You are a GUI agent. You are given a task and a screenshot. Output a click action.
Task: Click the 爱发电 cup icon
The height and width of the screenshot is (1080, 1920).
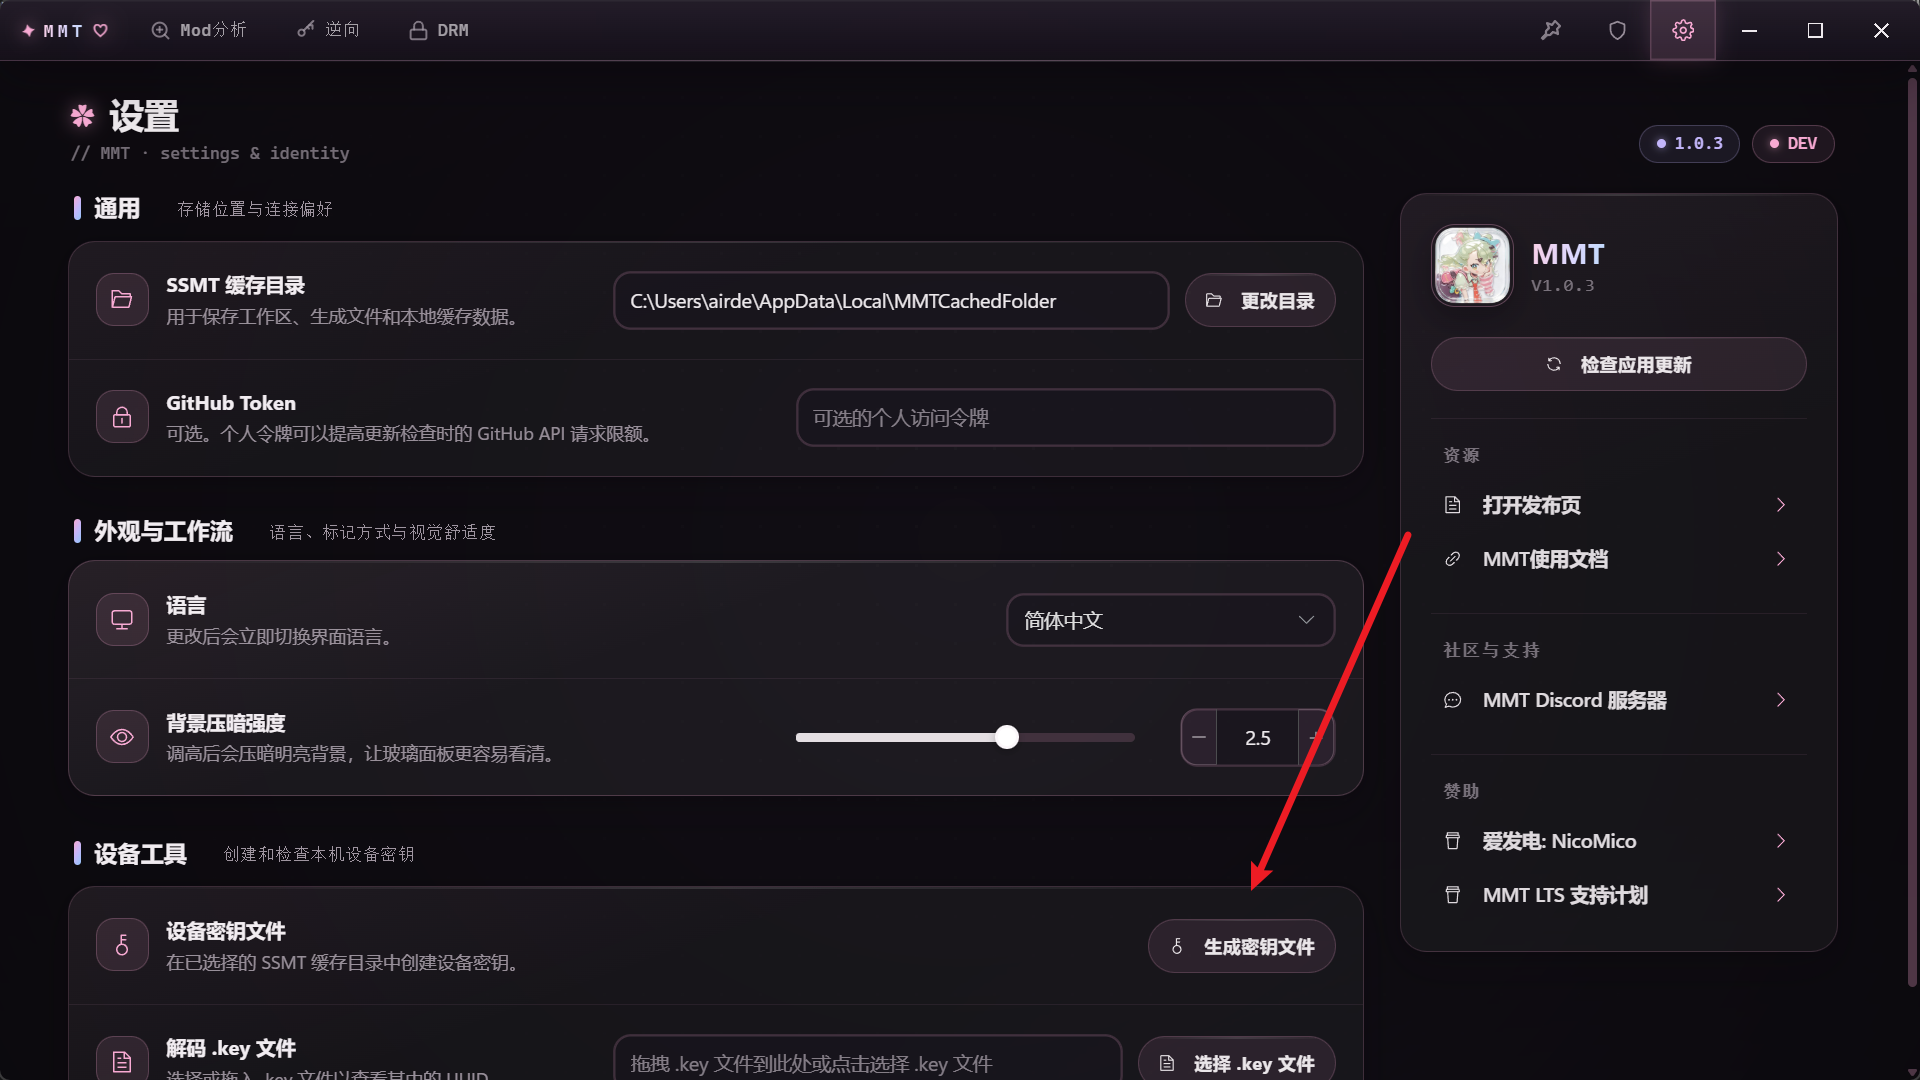pos(1453,841)
